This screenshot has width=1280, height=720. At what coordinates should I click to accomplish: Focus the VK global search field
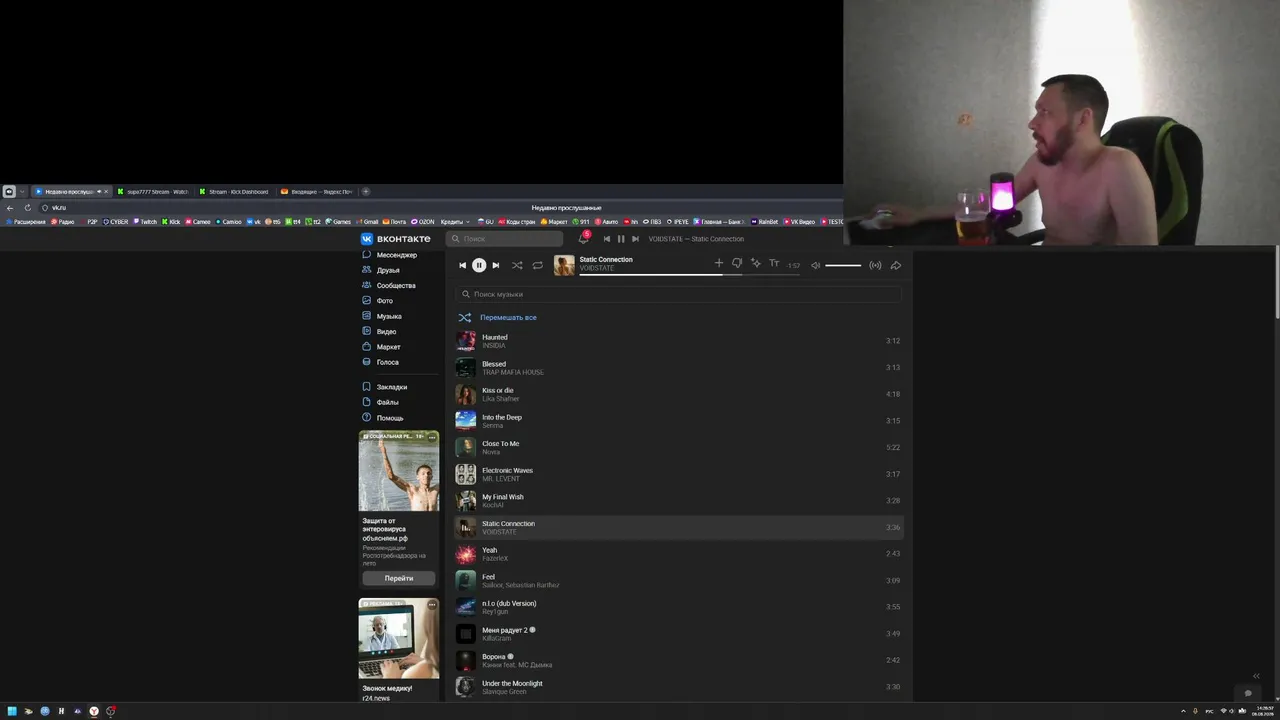point(505,239)
